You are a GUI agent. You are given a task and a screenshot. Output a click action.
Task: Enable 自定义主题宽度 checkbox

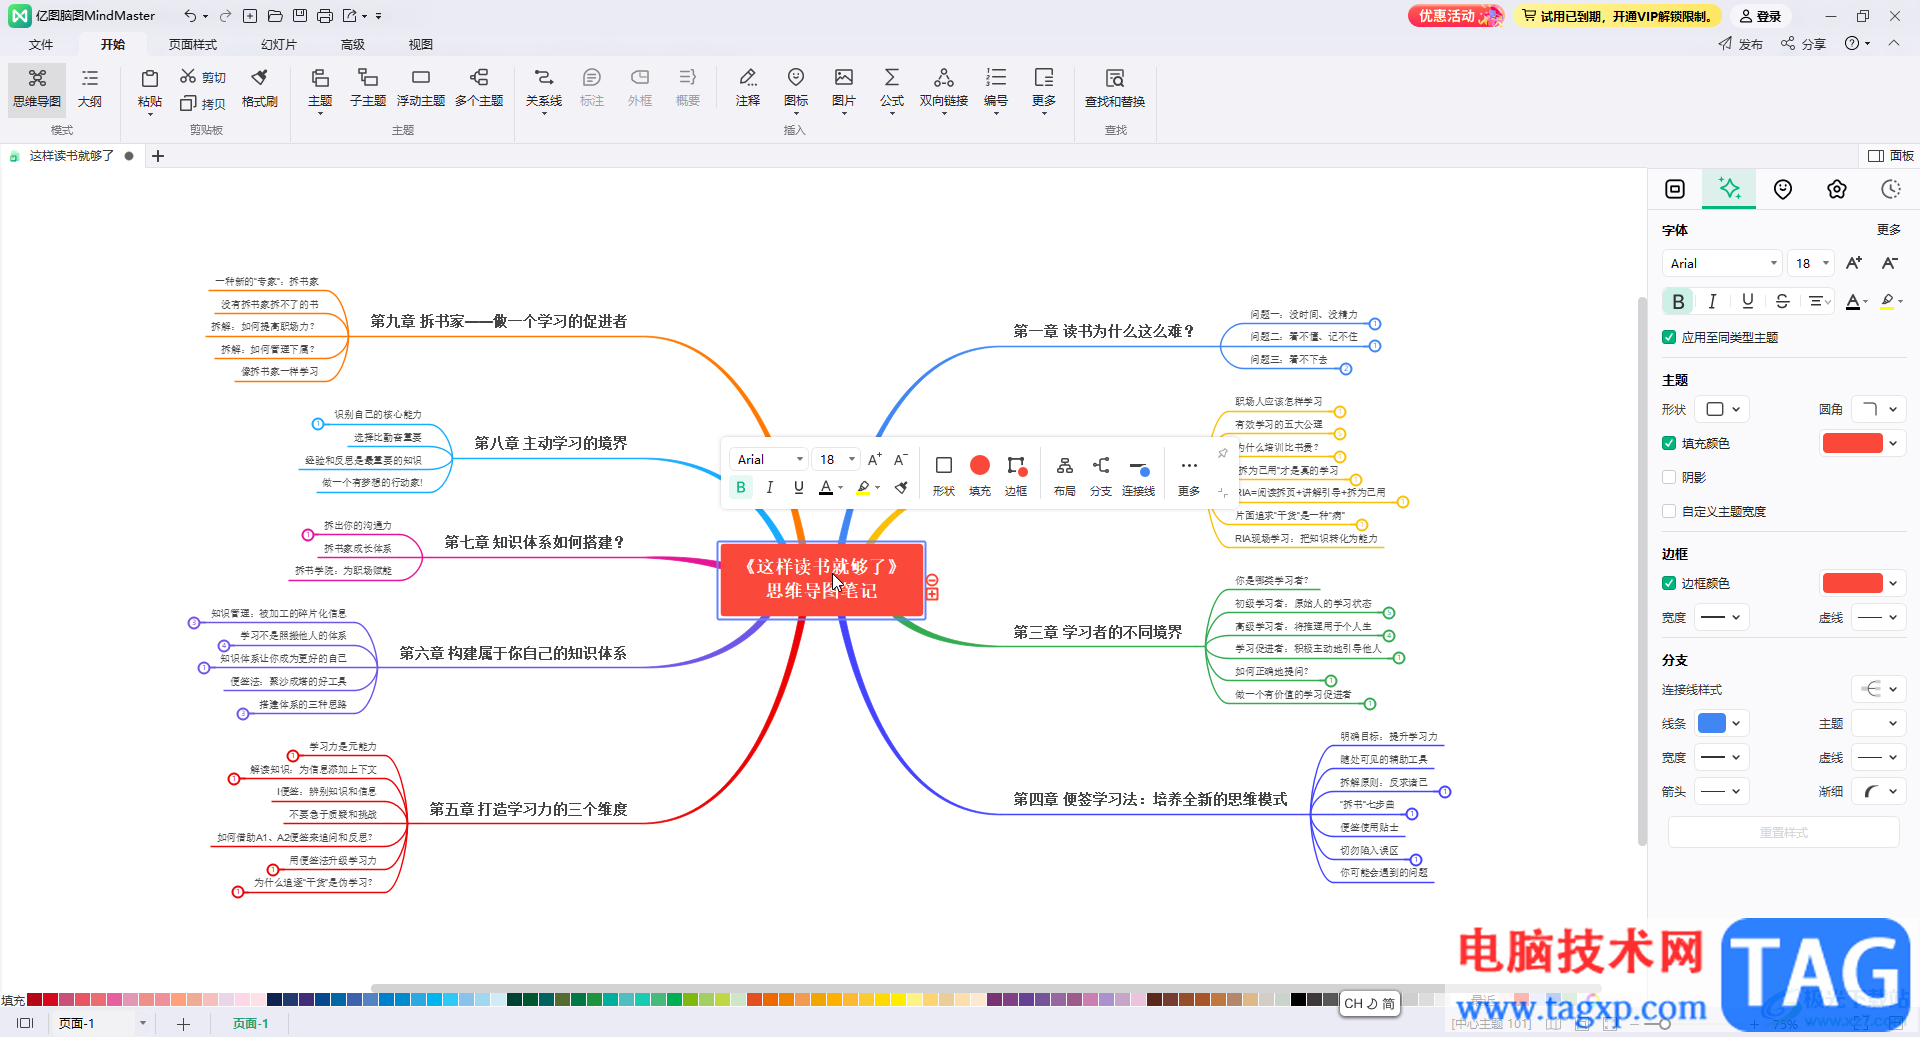tap(1669, 511)
